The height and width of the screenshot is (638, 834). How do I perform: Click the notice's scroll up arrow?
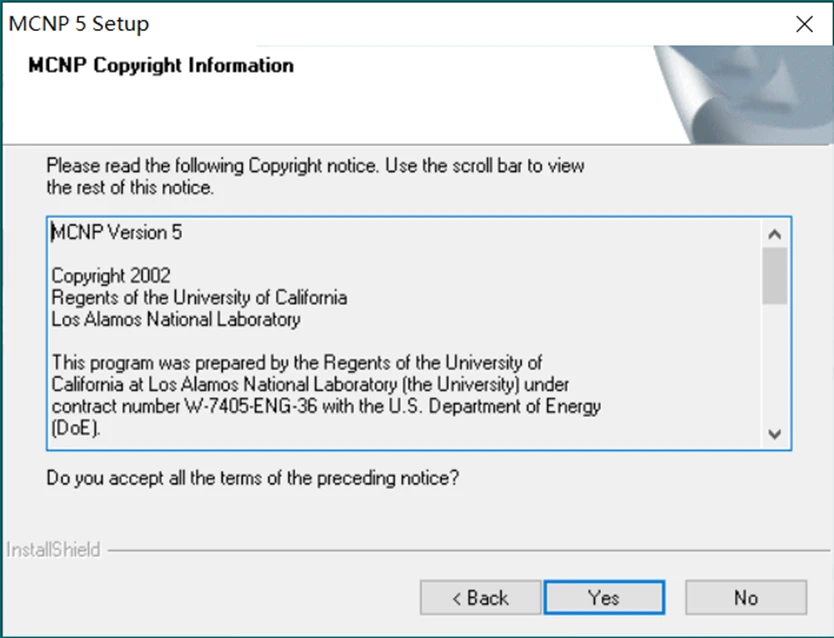tap(774, 234)
